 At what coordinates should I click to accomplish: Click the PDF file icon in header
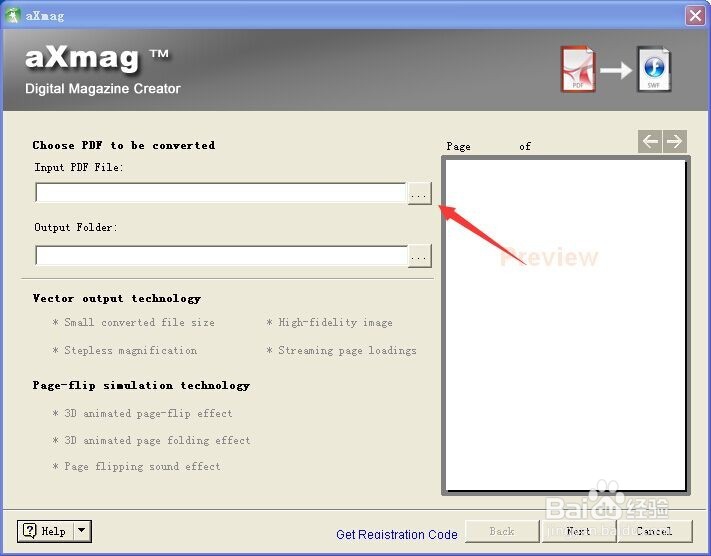[578, 69]
